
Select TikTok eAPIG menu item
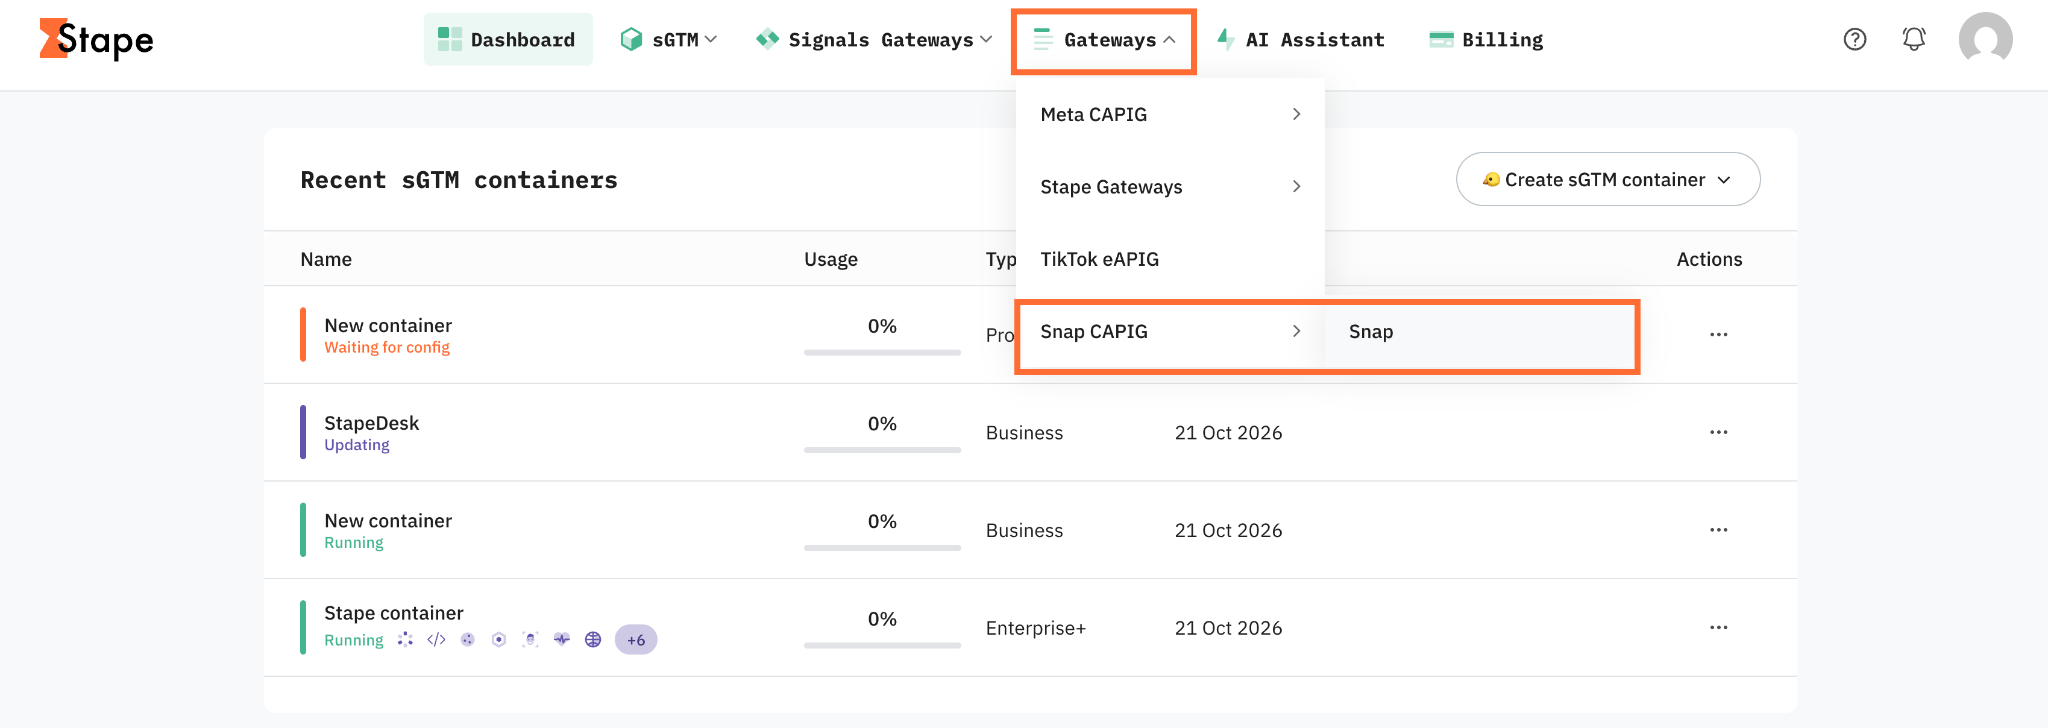click(1170, 260)
